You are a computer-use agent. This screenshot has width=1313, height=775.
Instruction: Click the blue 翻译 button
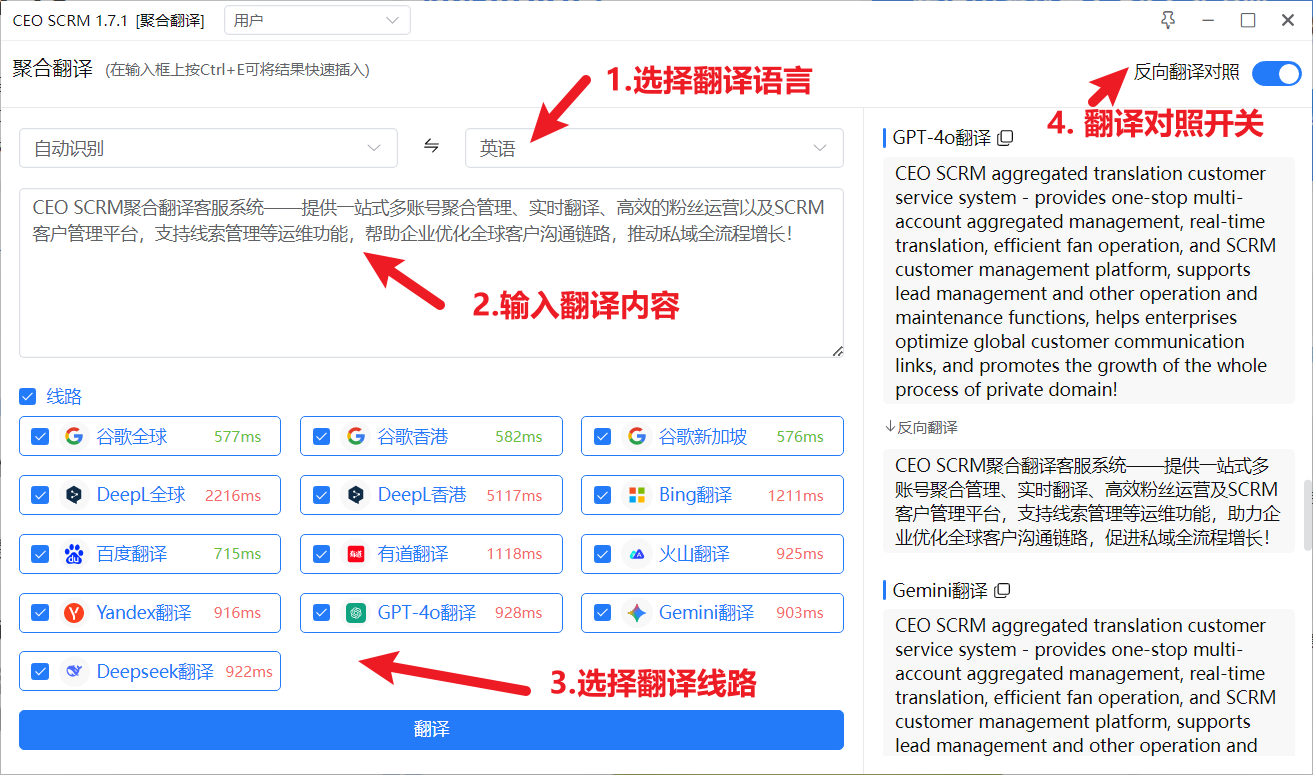[x=431, y=729]
